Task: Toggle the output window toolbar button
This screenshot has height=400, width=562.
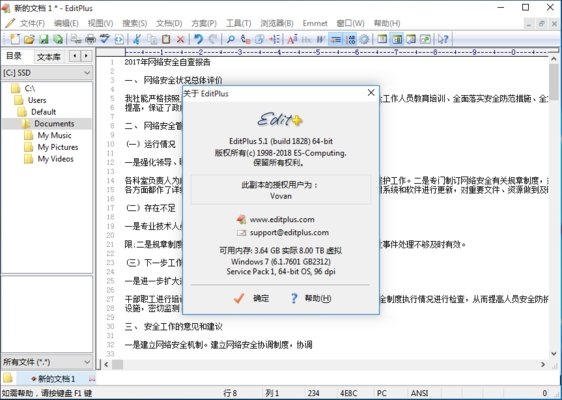Action: tap(411, 39)
